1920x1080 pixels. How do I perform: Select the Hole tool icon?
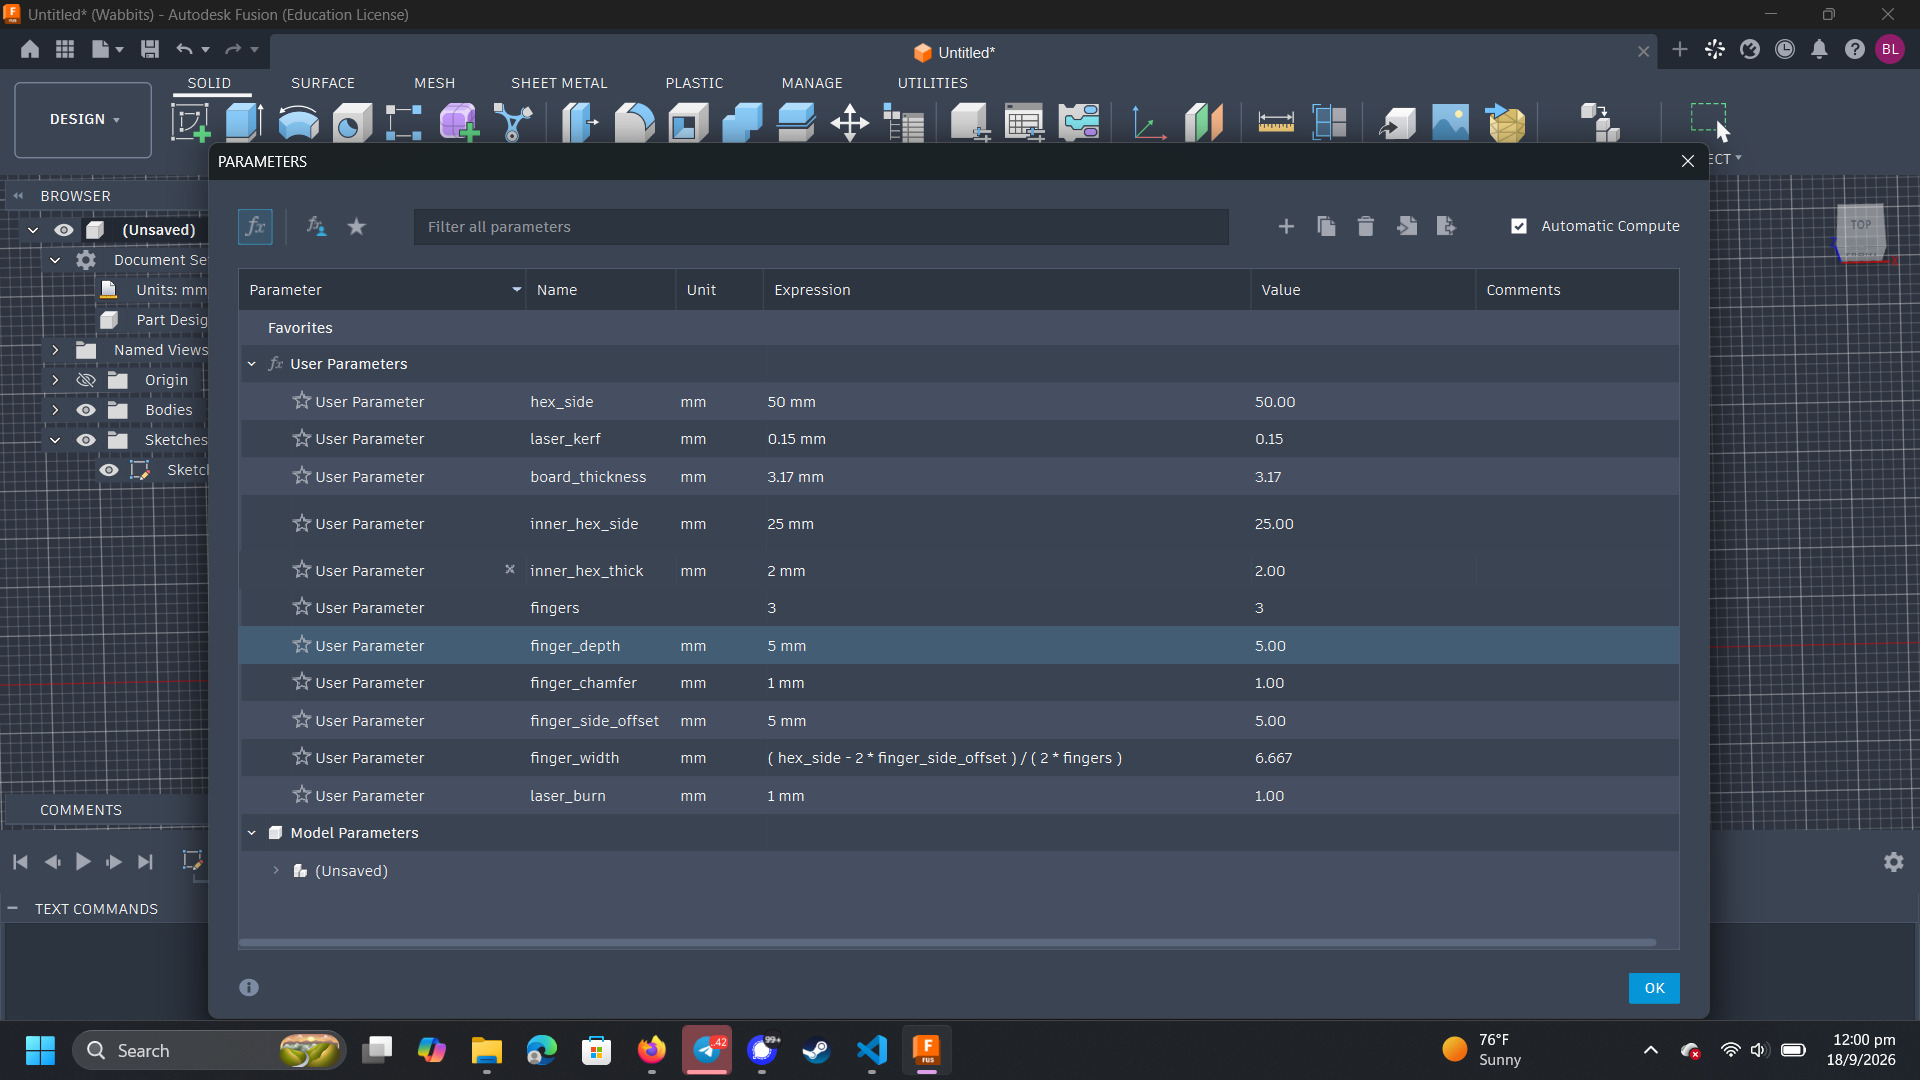point(352,123)
